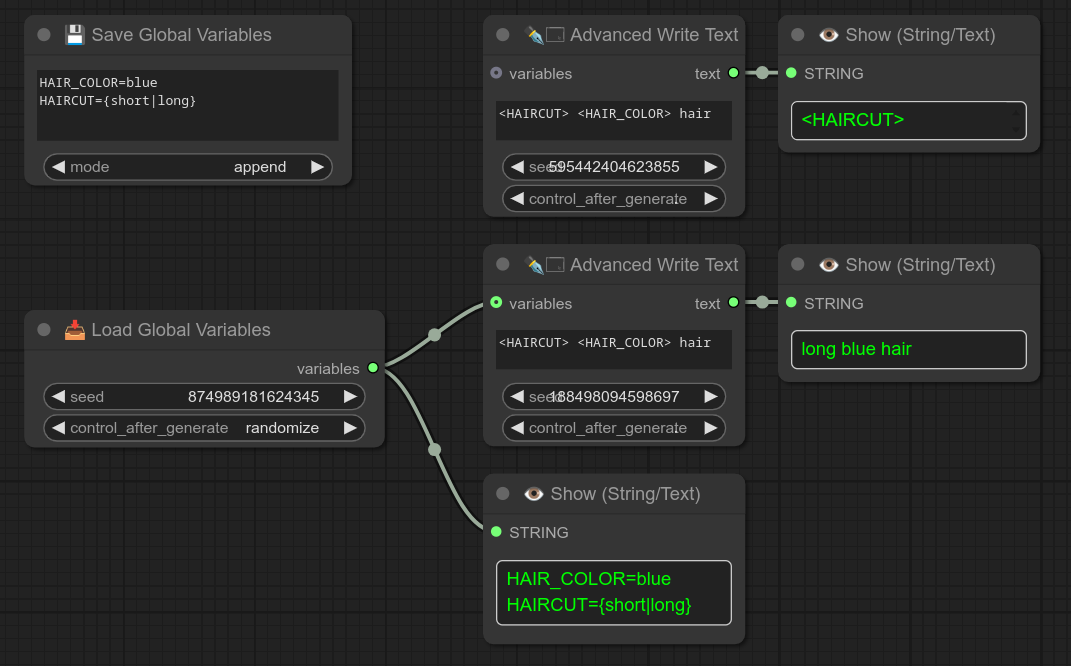Switch mode to next value after append
This screenshot has height=666, width=1071.
point(317,167)
